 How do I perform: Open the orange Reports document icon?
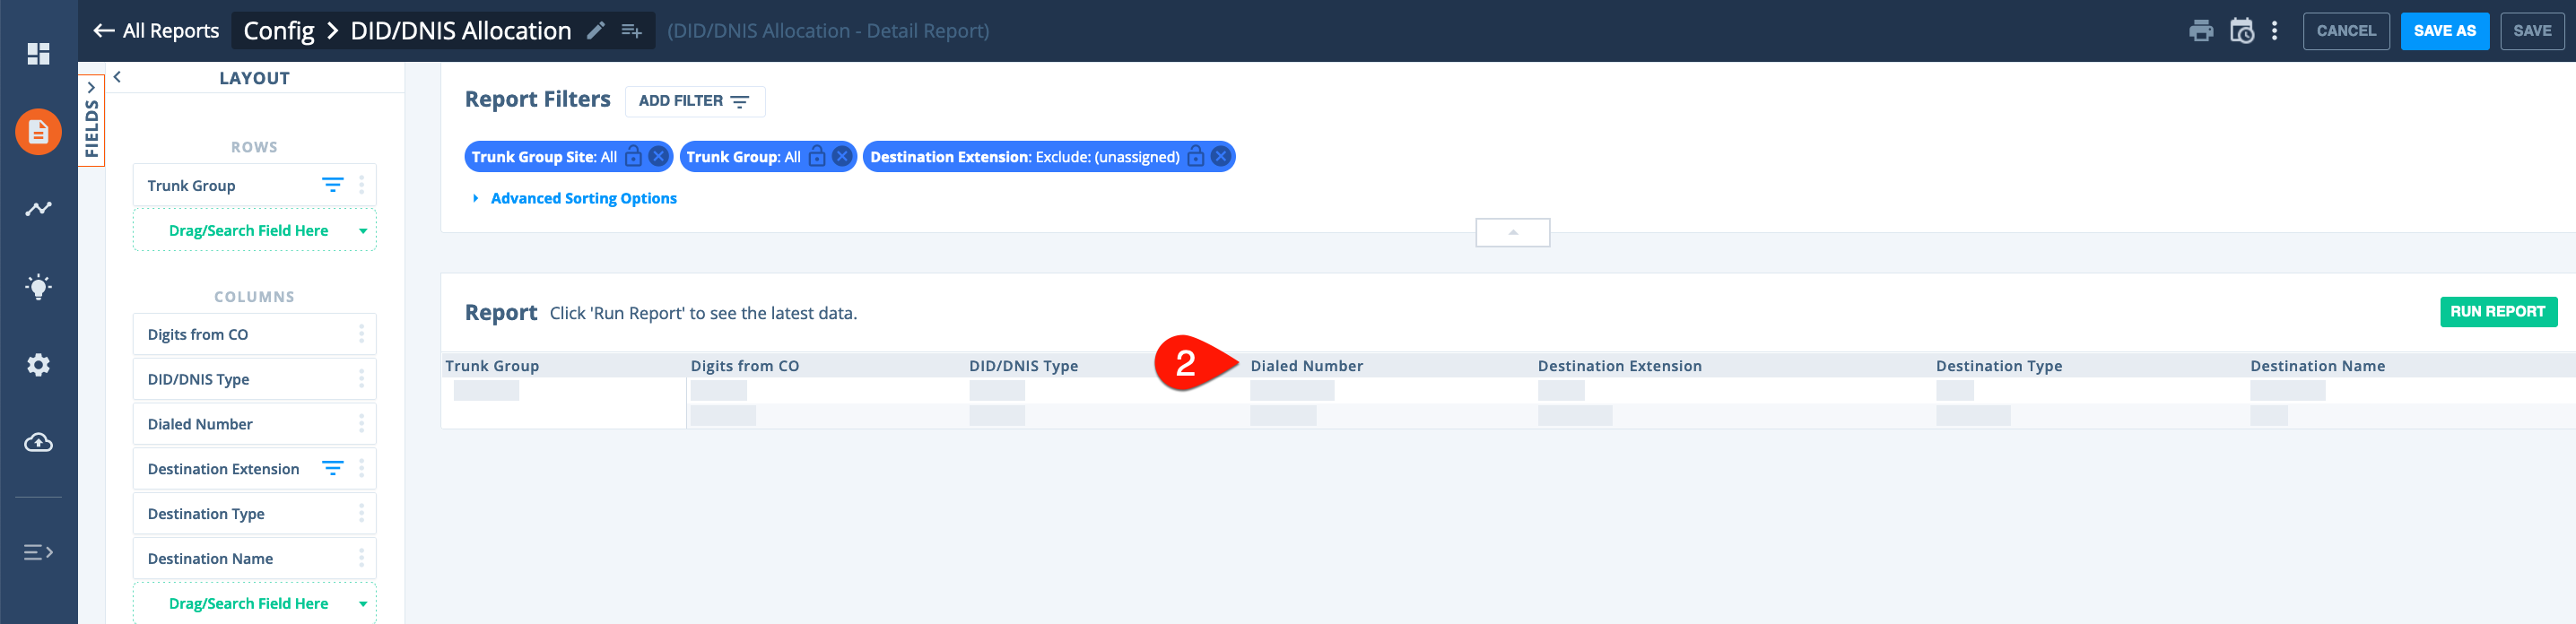tap(38, 131)
